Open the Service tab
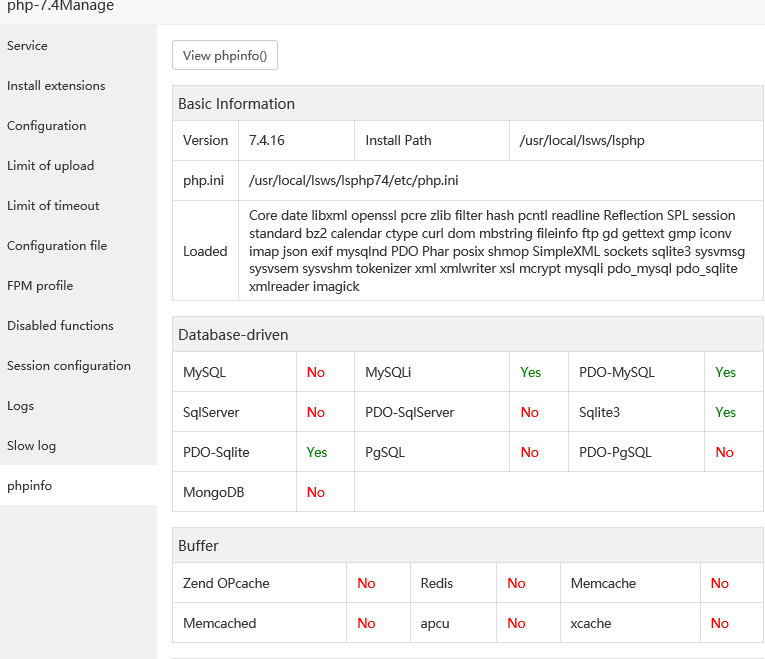The width and height of the screenshot is (765, 659). pyautogui.click(x=28, y=46)
